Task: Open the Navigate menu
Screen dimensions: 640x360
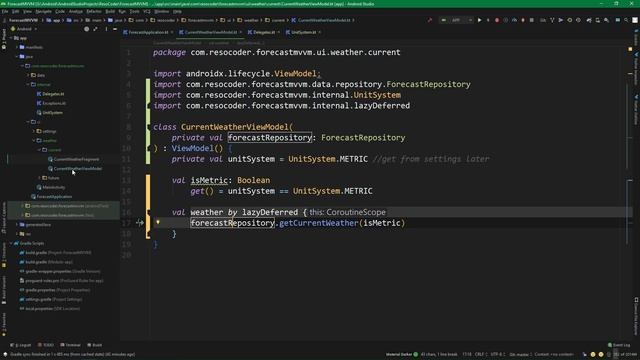Action: (x=43, y=11)
